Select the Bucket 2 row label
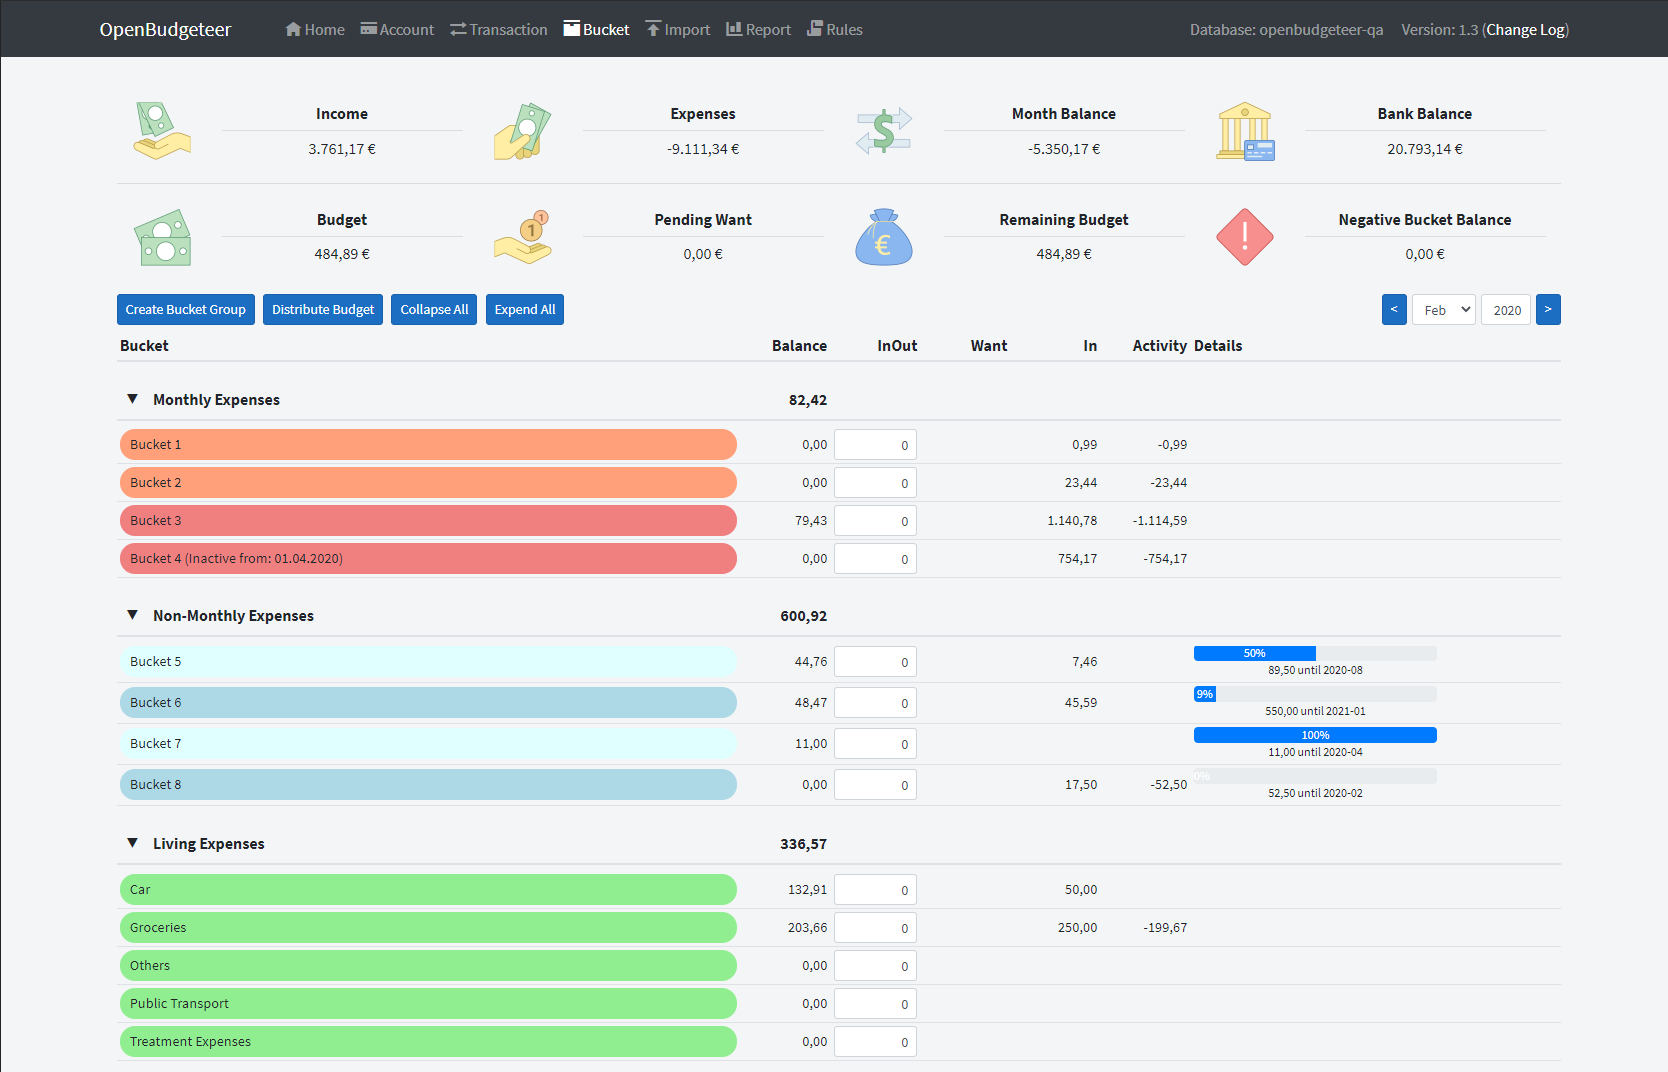The image size is (1668, 1072). click(428, 483)
